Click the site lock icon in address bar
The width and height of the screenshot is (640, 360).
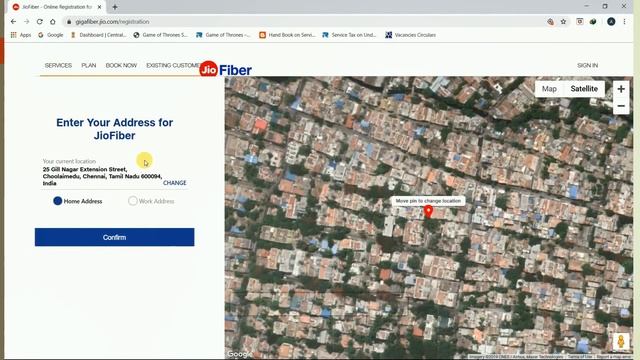pos(69,22)
